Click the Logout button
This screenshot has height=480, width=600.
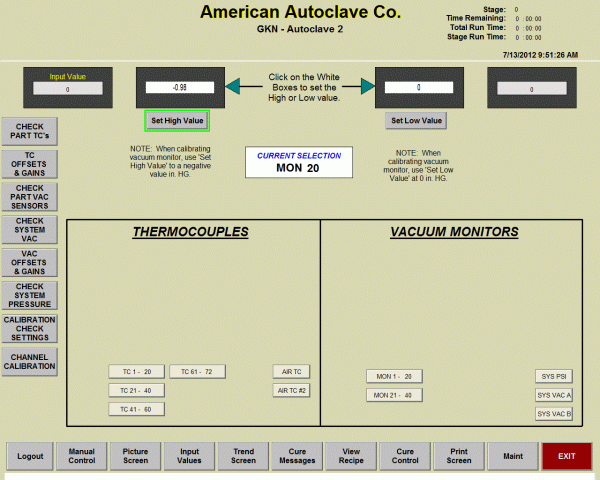coord(30,456)
